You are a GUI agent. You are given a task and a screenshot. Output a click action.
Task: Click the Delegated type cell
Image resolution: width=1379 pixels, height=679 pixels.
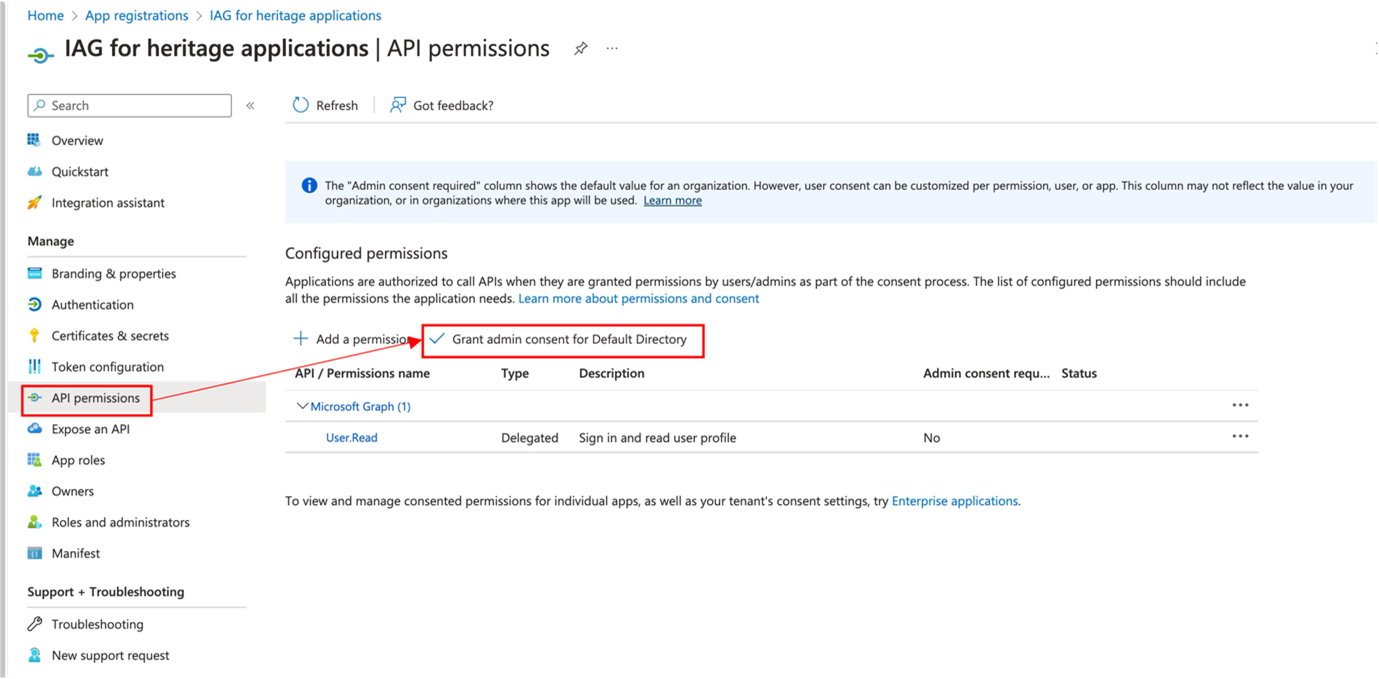point(529,437)
